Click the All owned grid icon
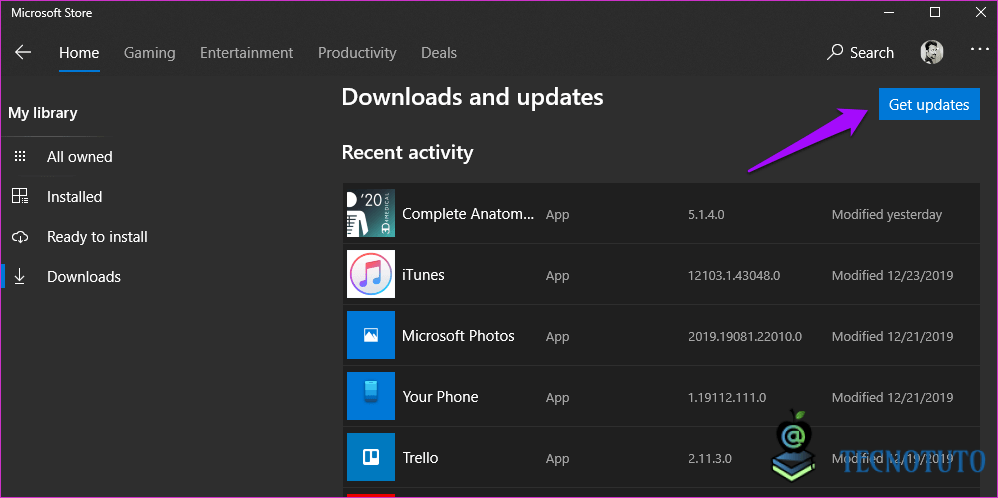Screen dimensions: 998x498 (20, 157)
